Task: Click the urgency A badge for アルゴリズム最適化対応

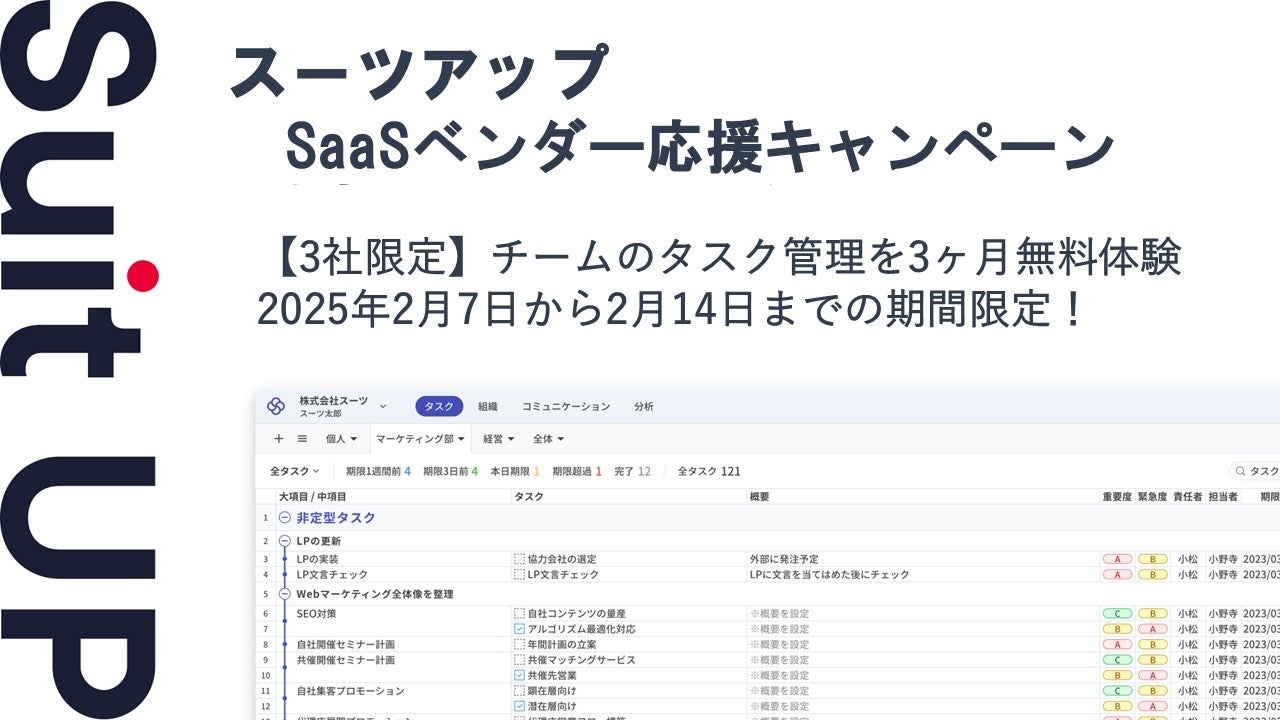Action: (x=1152, y=629)
